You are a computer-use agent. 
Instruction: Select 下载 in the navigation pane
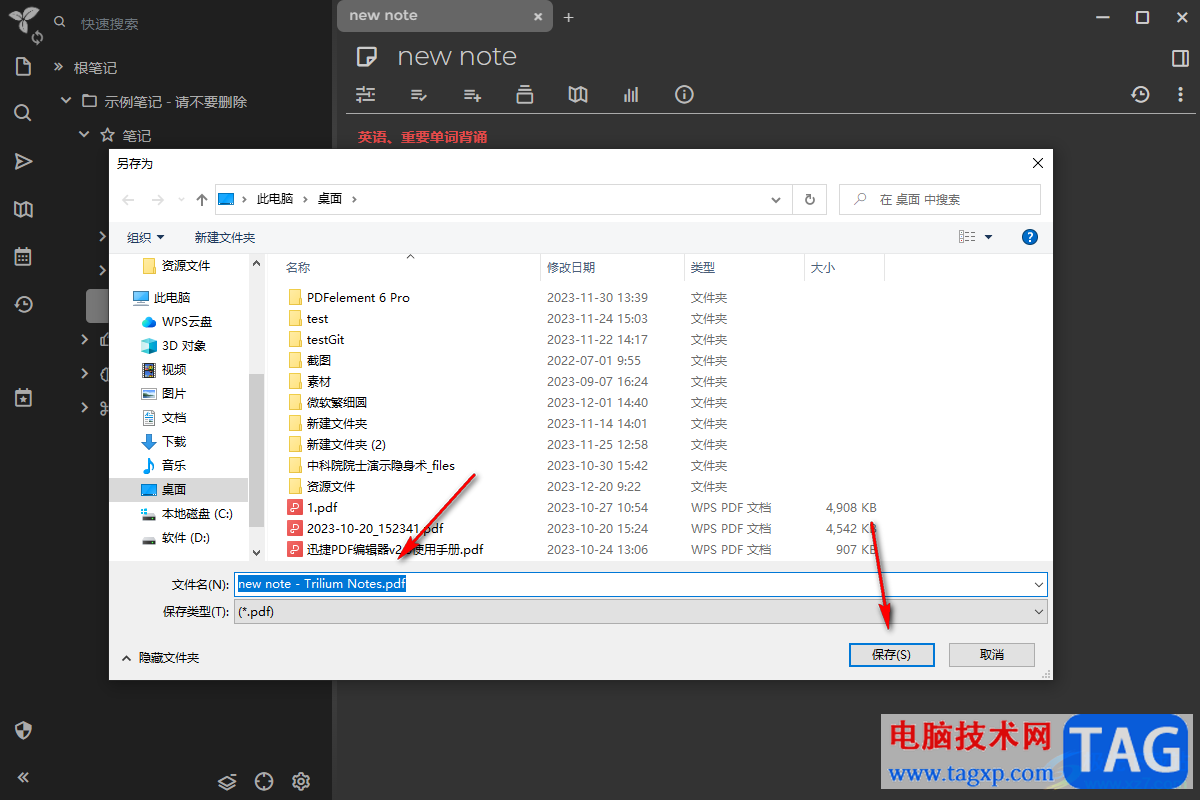click(x=174, y=441)
